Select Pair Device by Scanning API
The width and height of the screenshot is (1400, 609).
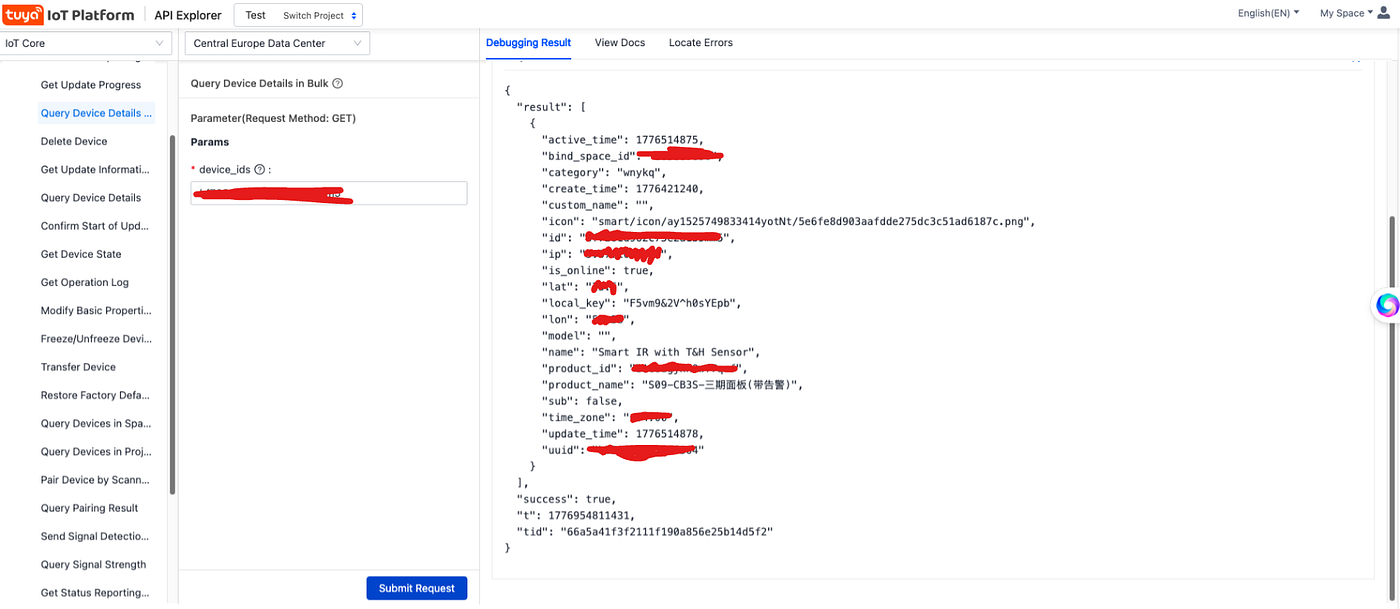click(95, 480)
